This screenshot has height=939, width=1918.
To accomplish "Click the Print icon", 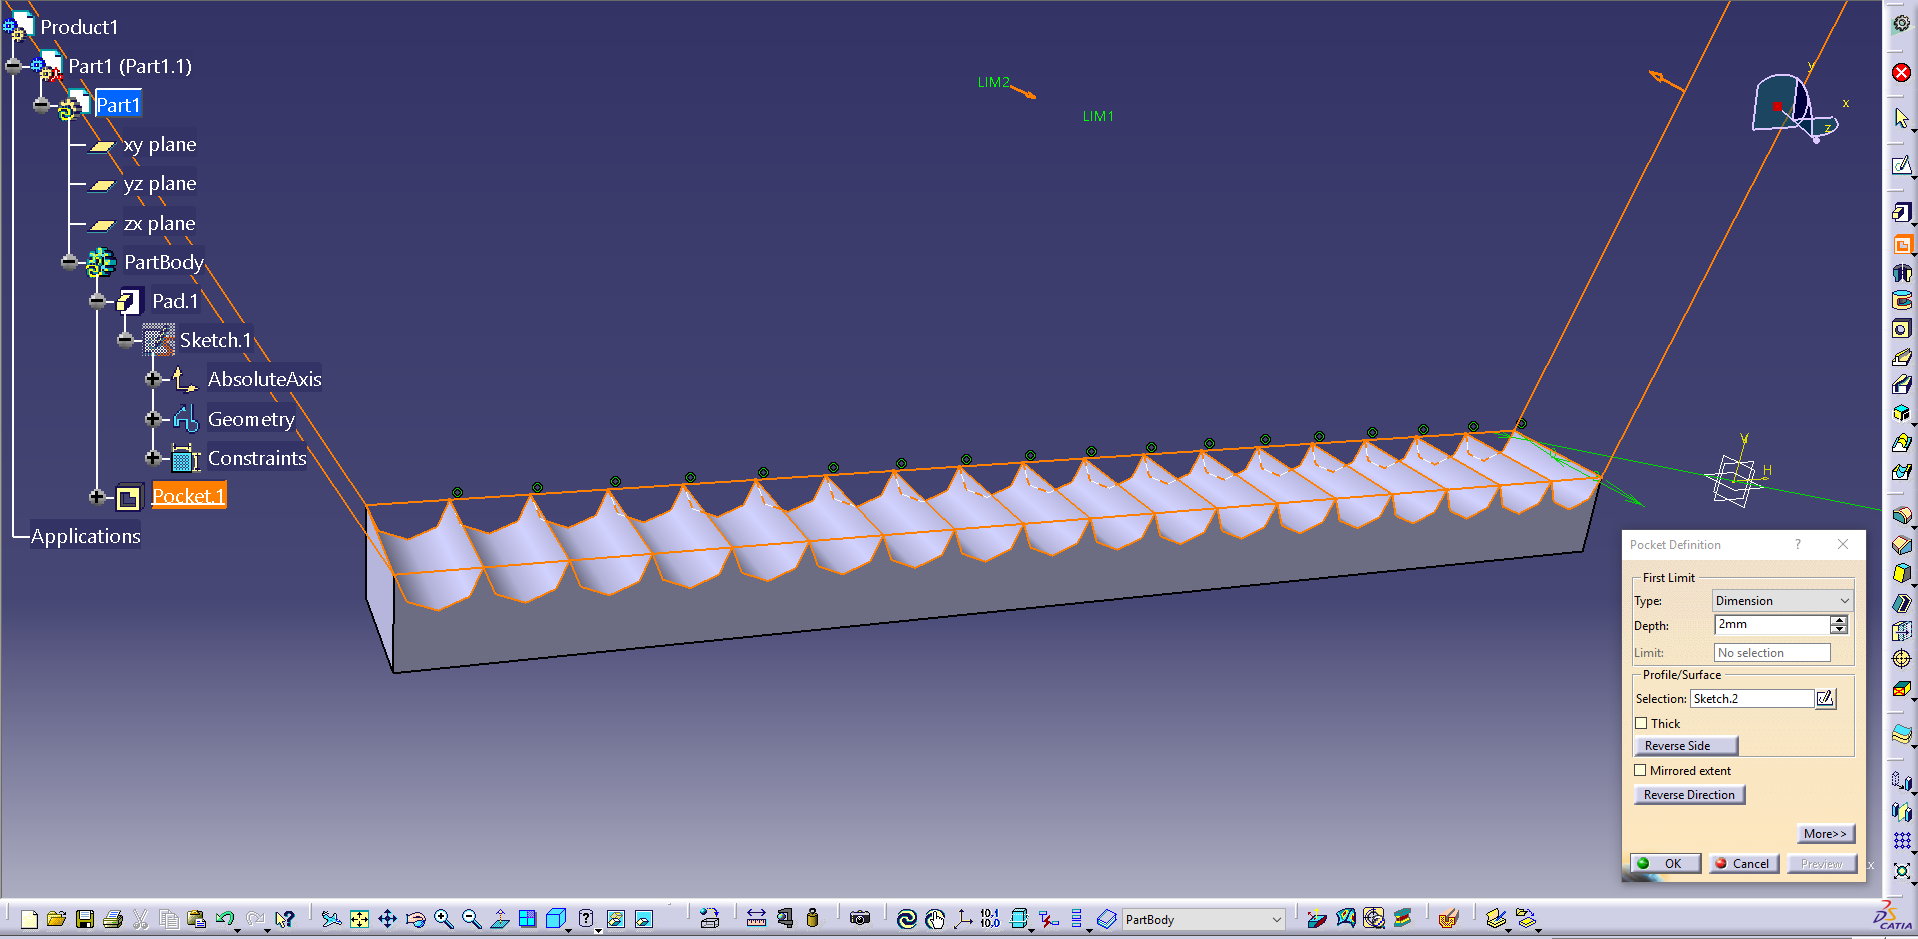I will point(113,919).
